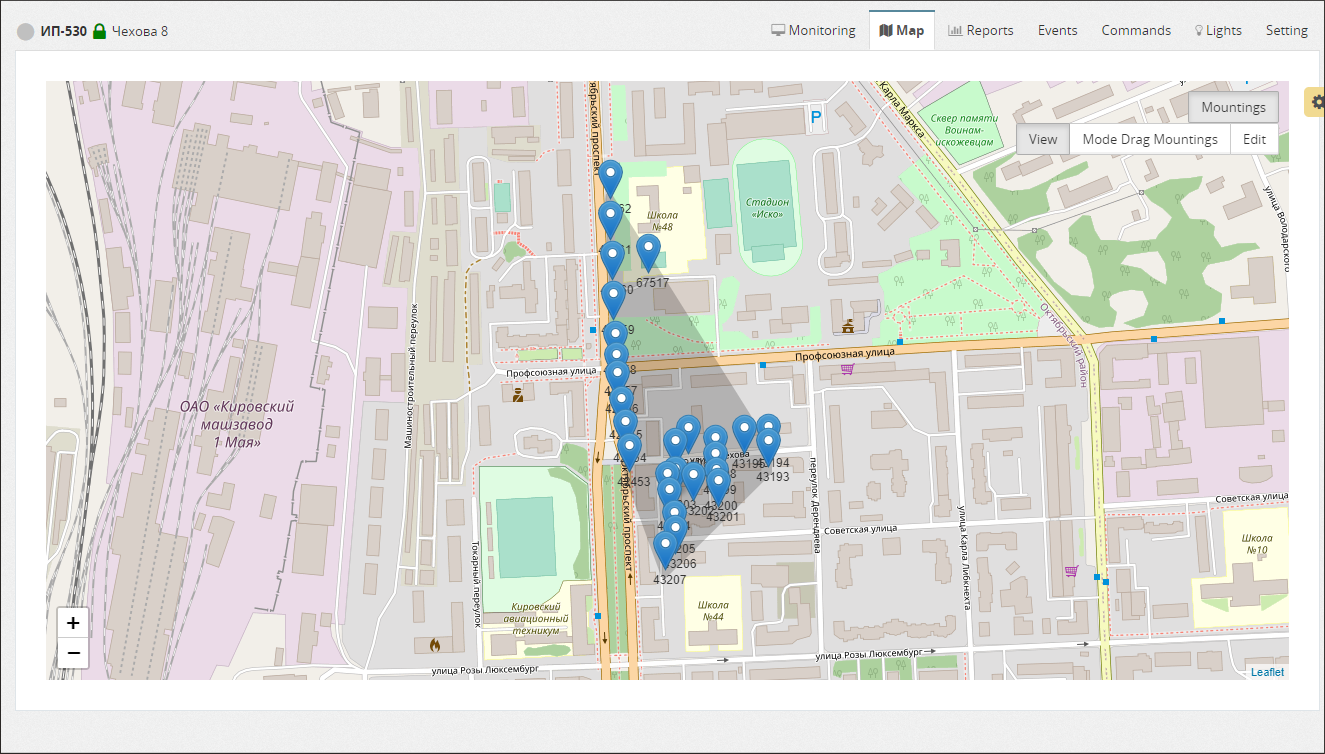This screenshot has width=1325, height=754.
Task: Open the Mountings layer control
Action: coord(1233,107)
